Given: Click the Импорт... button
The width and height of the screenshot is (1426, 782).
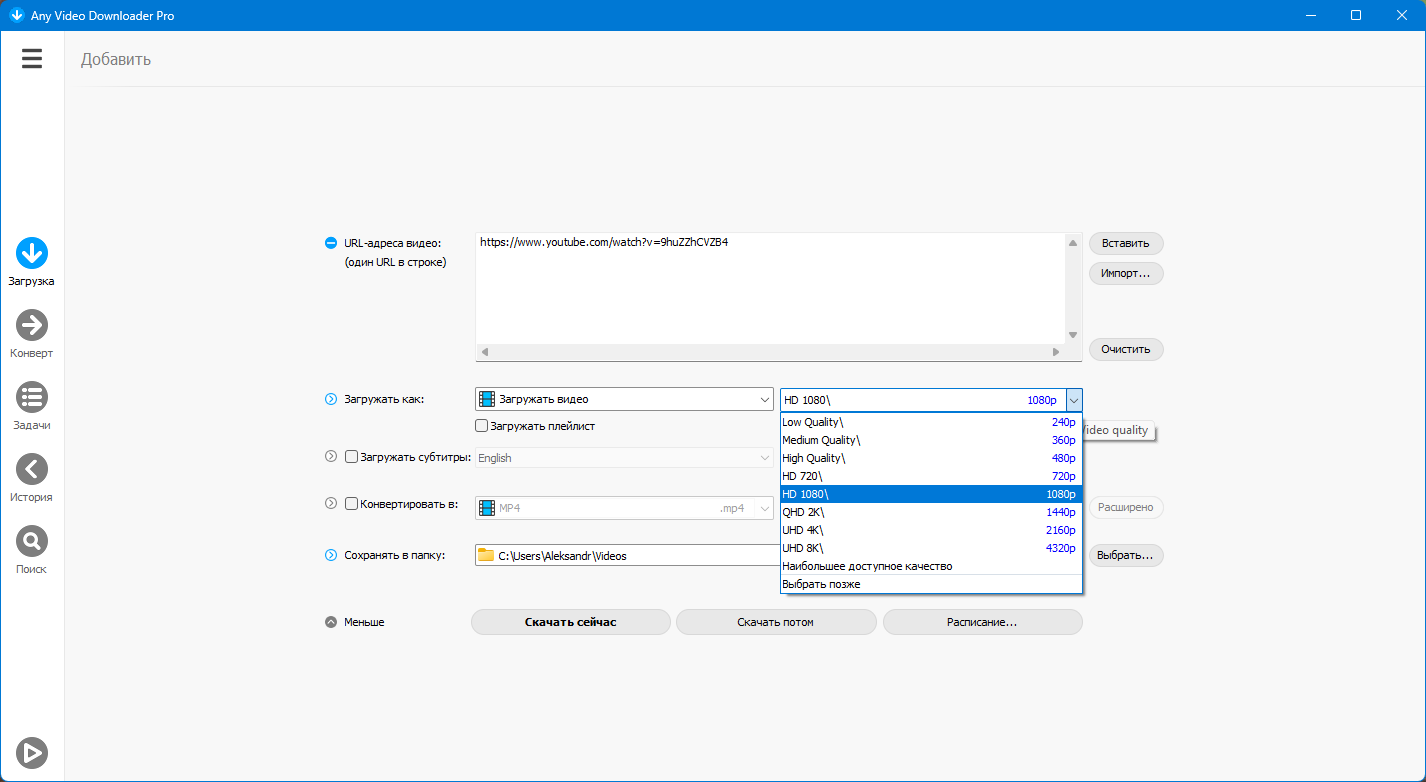Looking at the screenshot, I should point(1126,273).
